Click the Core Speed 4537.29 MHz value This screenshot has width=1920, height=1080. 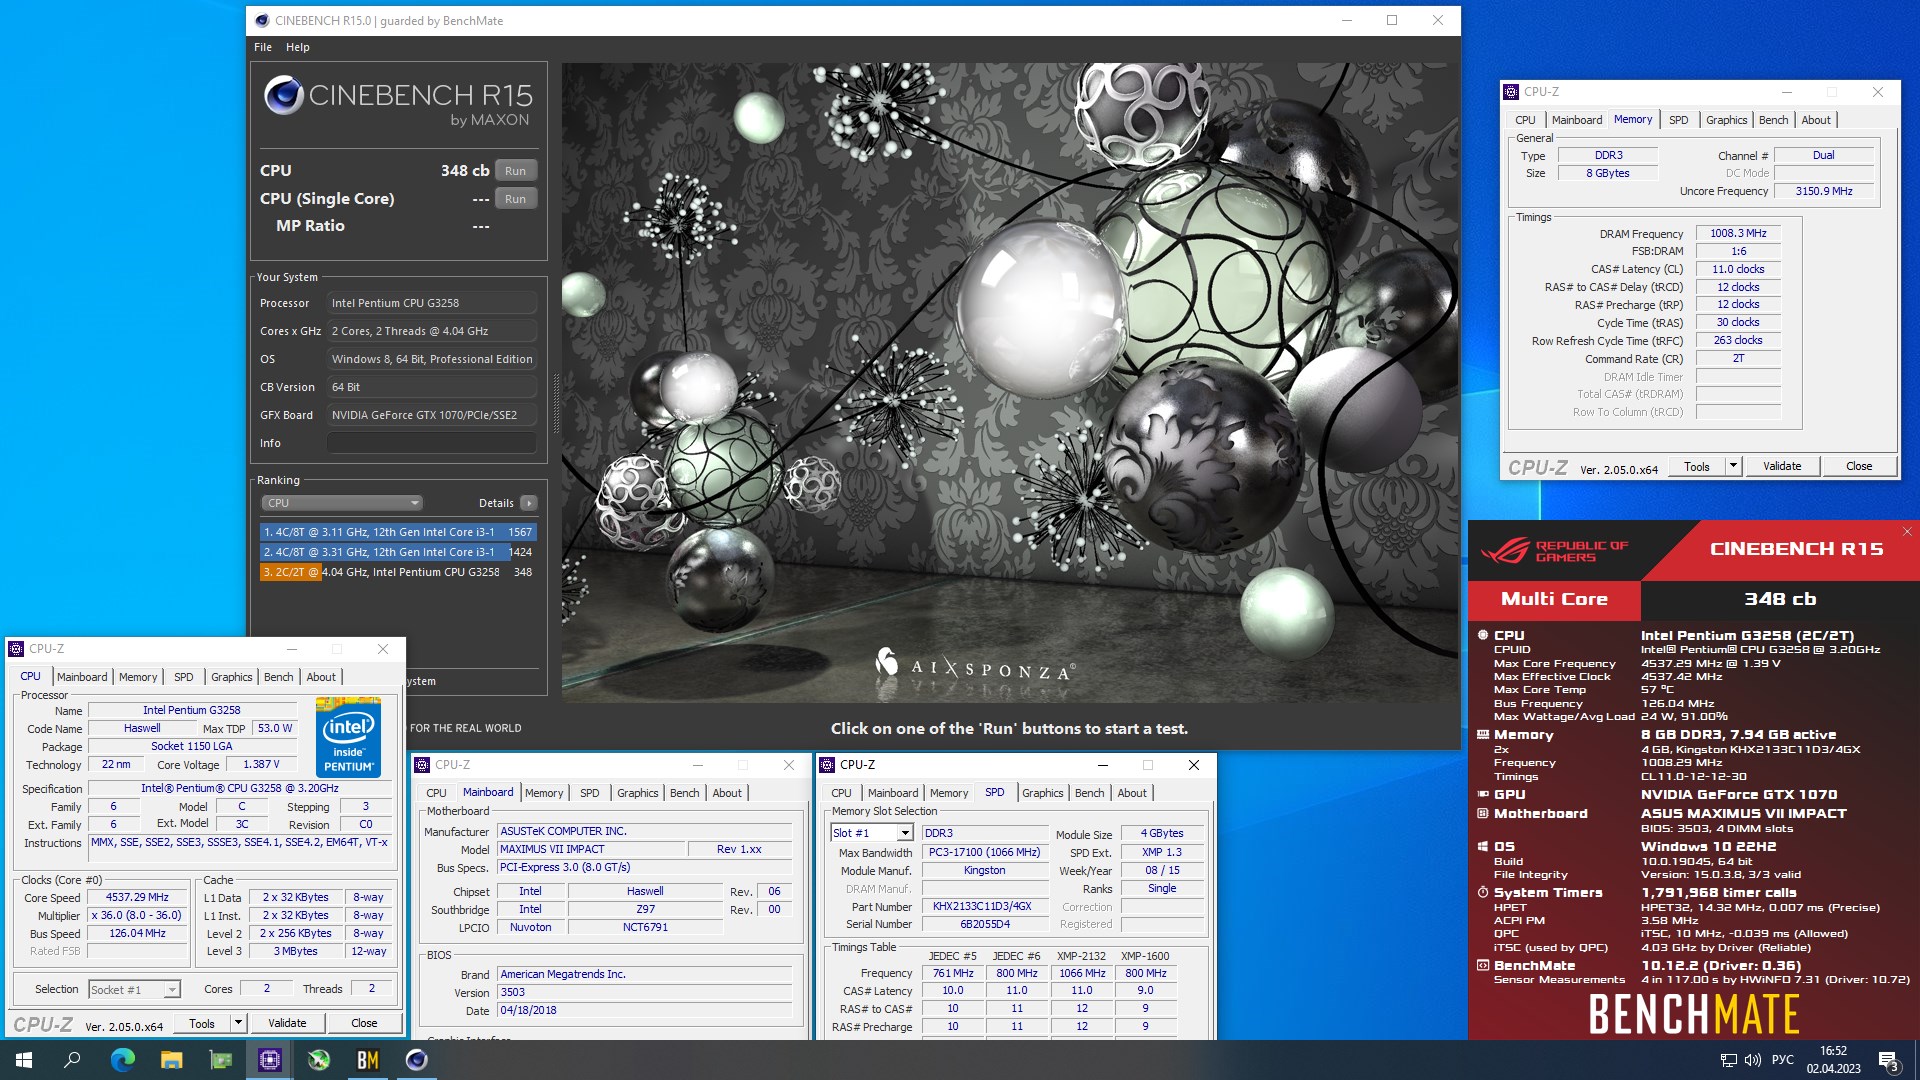pyautogui.click(x=137, y=897)
